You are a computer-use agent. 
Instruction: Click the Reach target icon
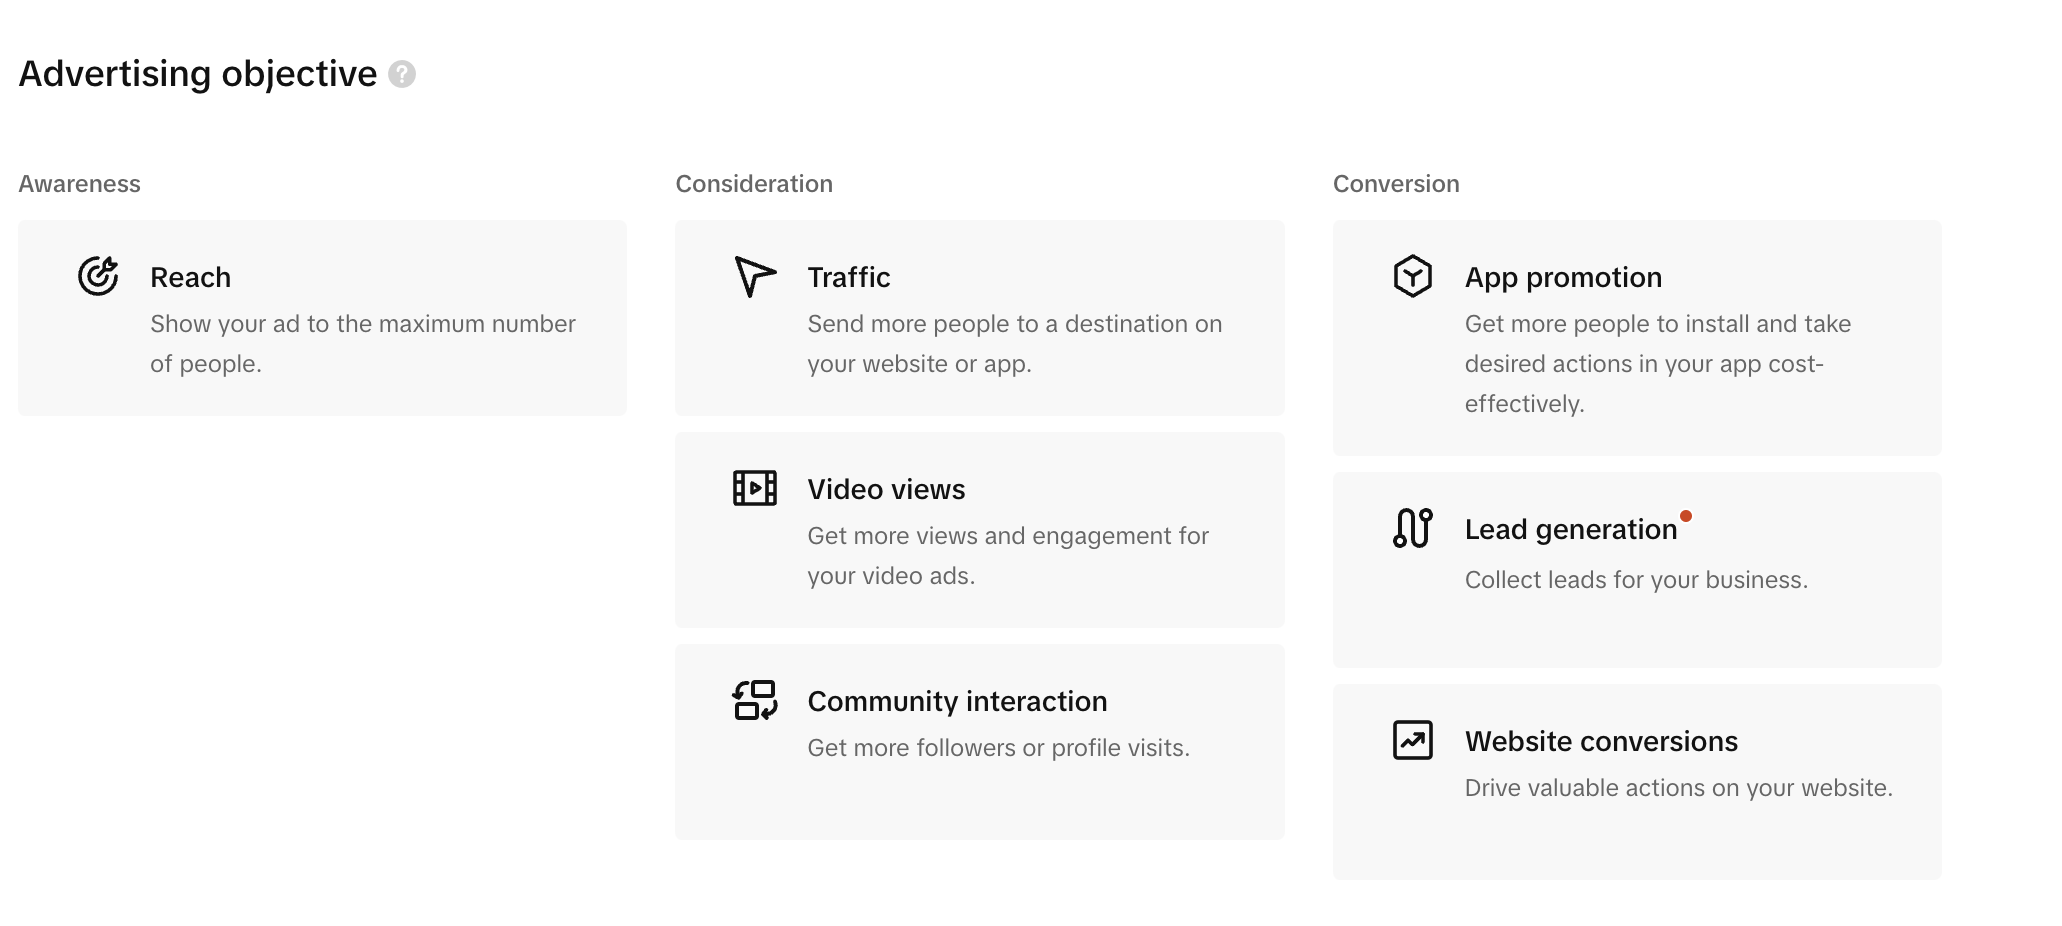click(x=98, y=276)
